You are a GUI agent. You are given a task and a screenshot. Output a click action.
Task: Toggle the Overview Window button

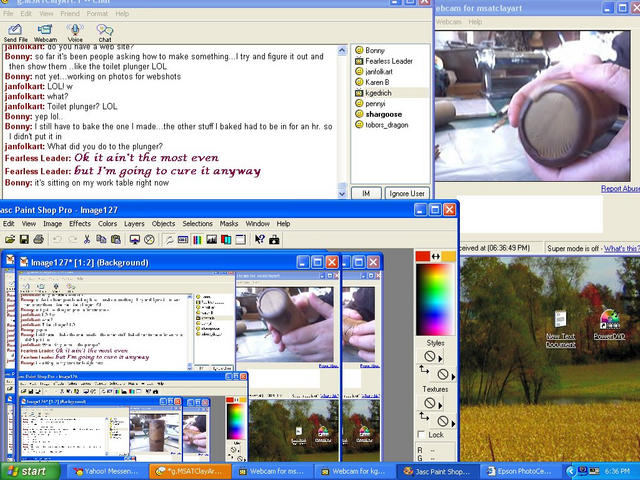[240, 240]
